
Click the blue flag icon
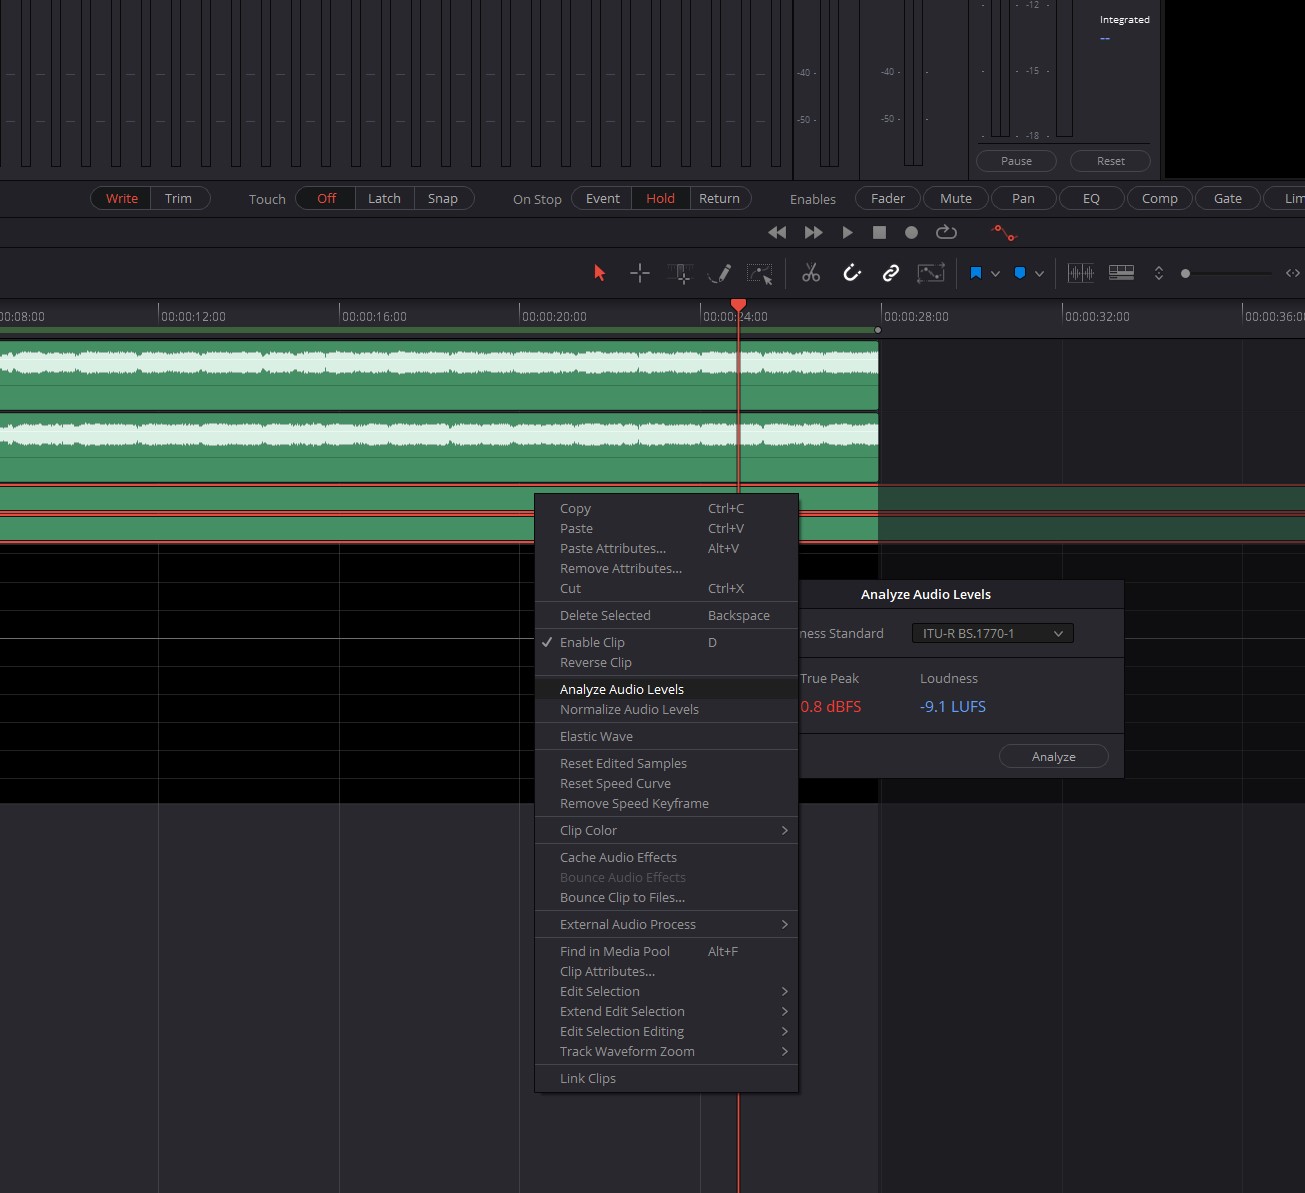point(976,273)
